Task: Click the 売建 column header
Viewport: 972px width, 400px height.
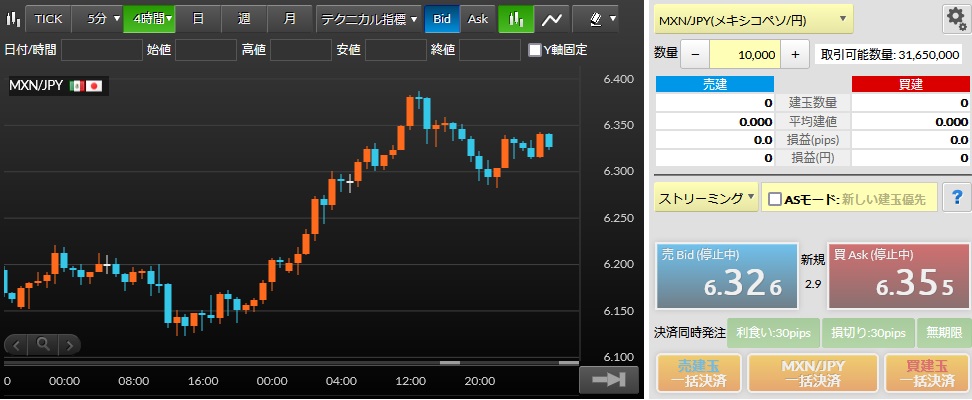Action: 715,84
